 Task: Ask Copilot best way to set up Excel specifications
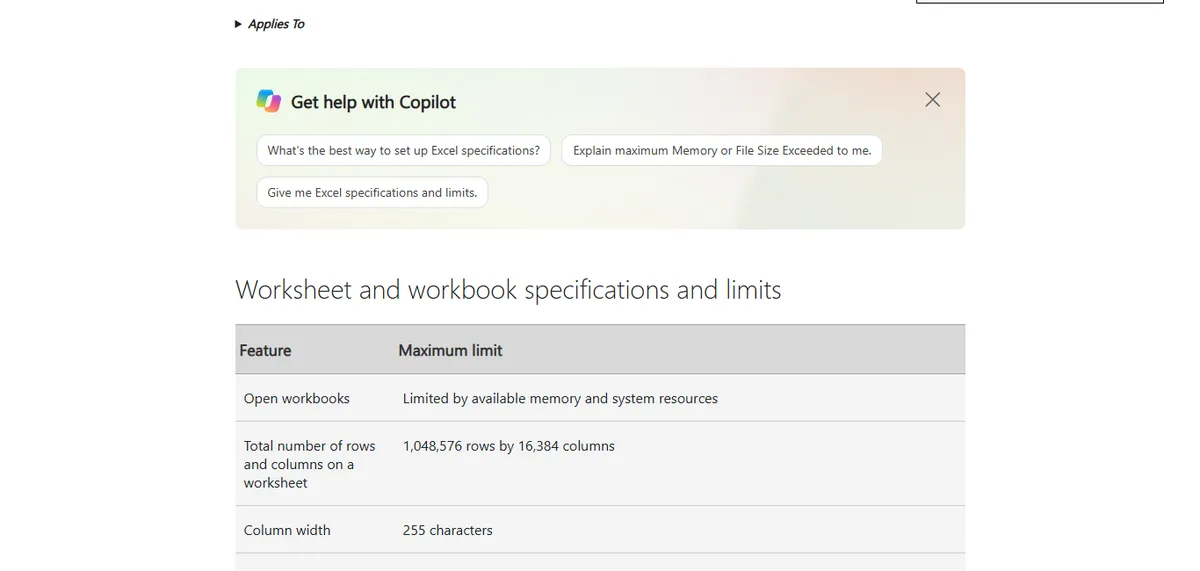pyautogui.click(x=403, y=150)
